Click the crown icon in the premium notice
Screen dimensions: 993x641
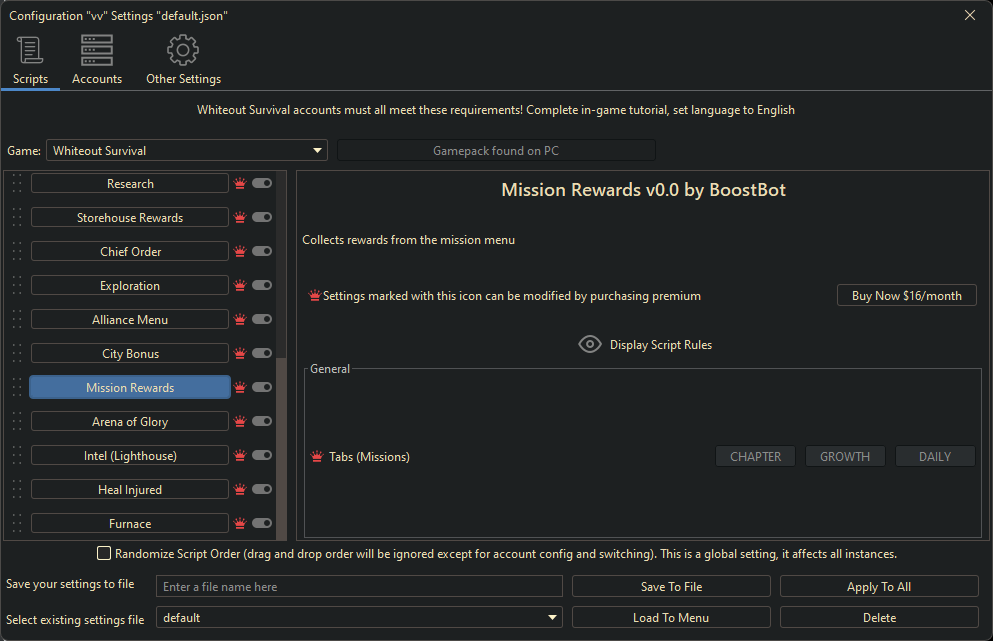point(315,296)
